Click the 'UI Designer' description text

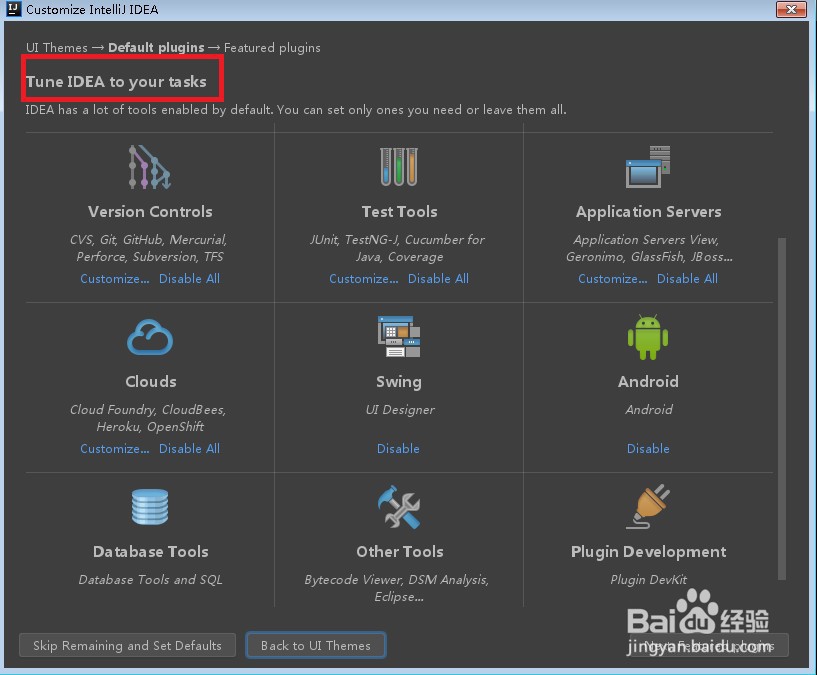[x=400, y=410]
